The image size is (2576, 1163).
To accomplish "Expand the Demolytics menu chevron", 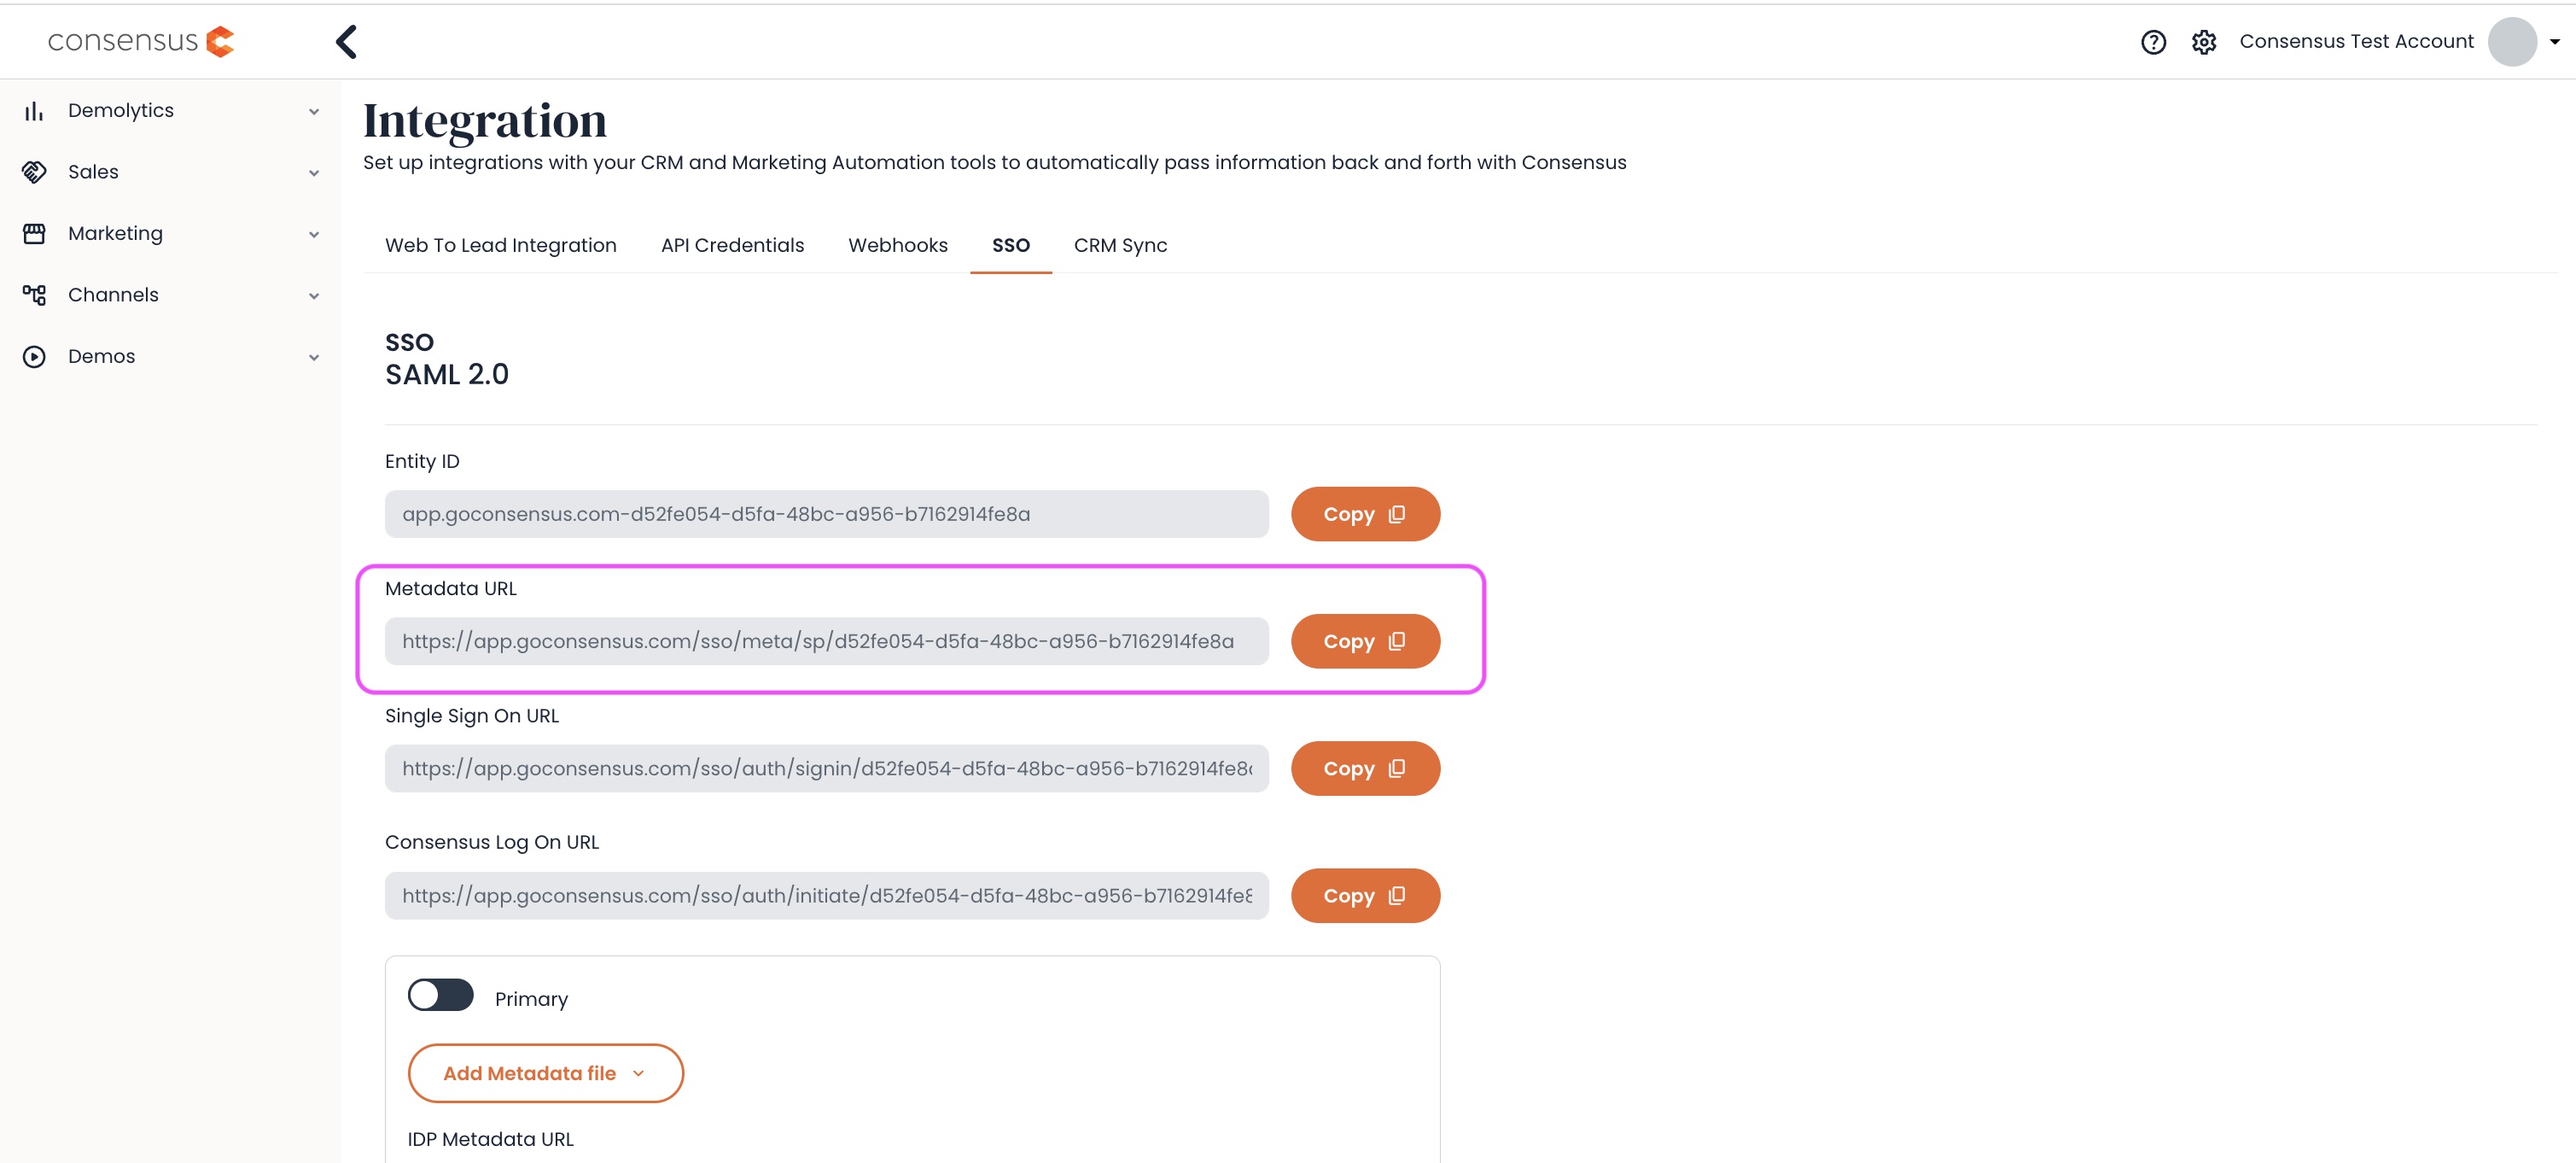I will (x=314, y=112).
